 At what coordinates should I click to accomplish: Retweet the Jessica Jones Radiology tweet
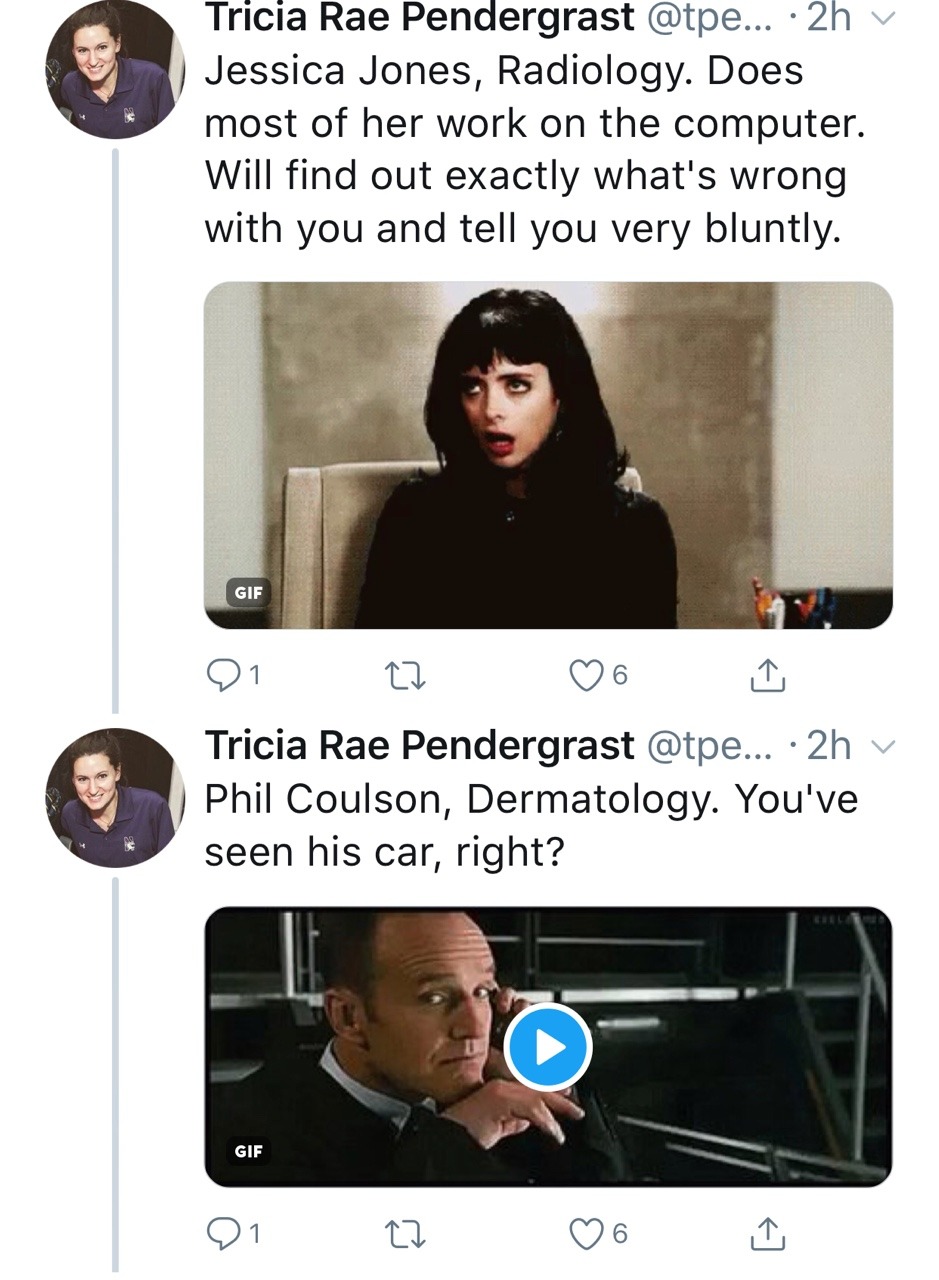coord(405,677)
